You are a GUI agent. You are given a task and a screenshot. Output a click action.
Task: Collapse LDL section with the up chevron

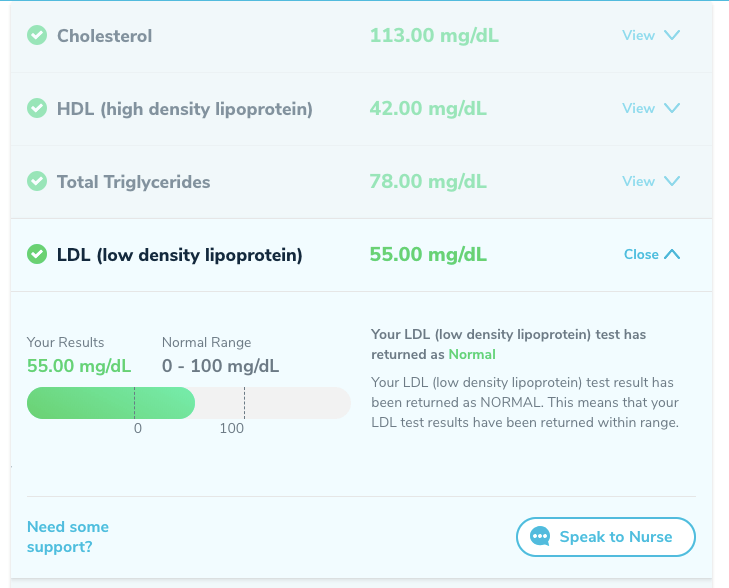672,254
